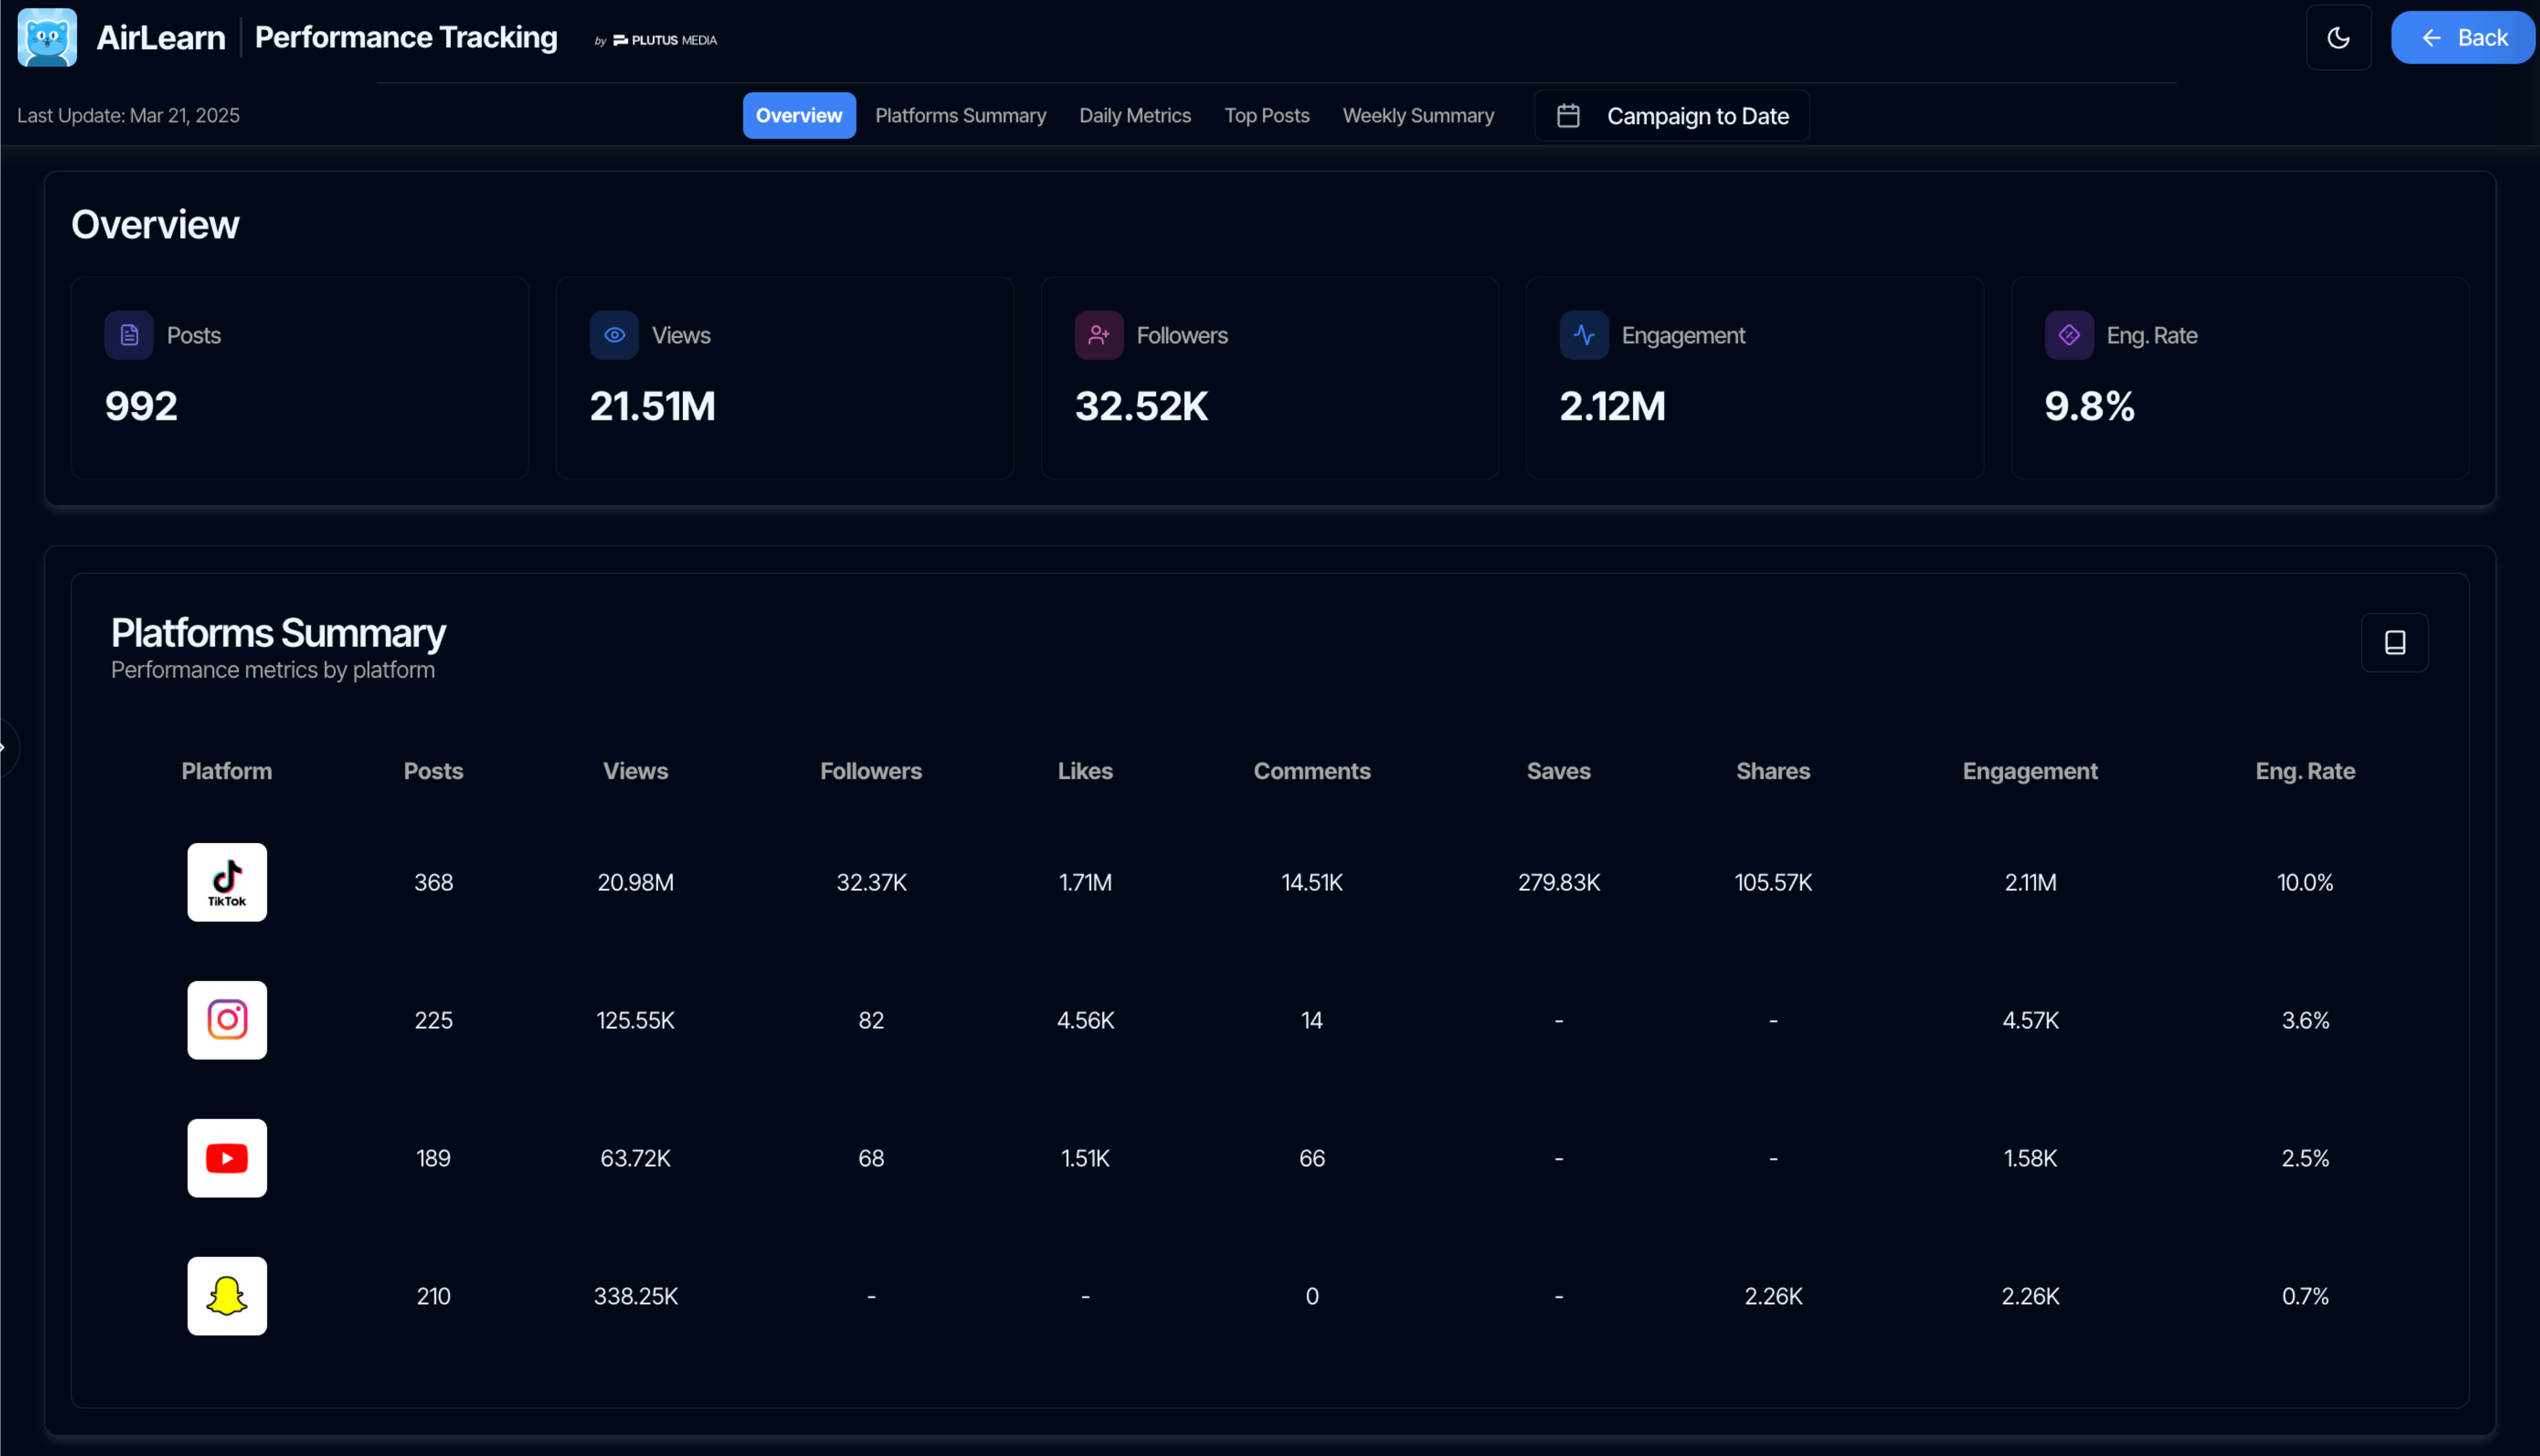Switch to the Daily Metrics tab
The width and height of the screenshot is (2540, 1456).
(x=1135, y=115)
